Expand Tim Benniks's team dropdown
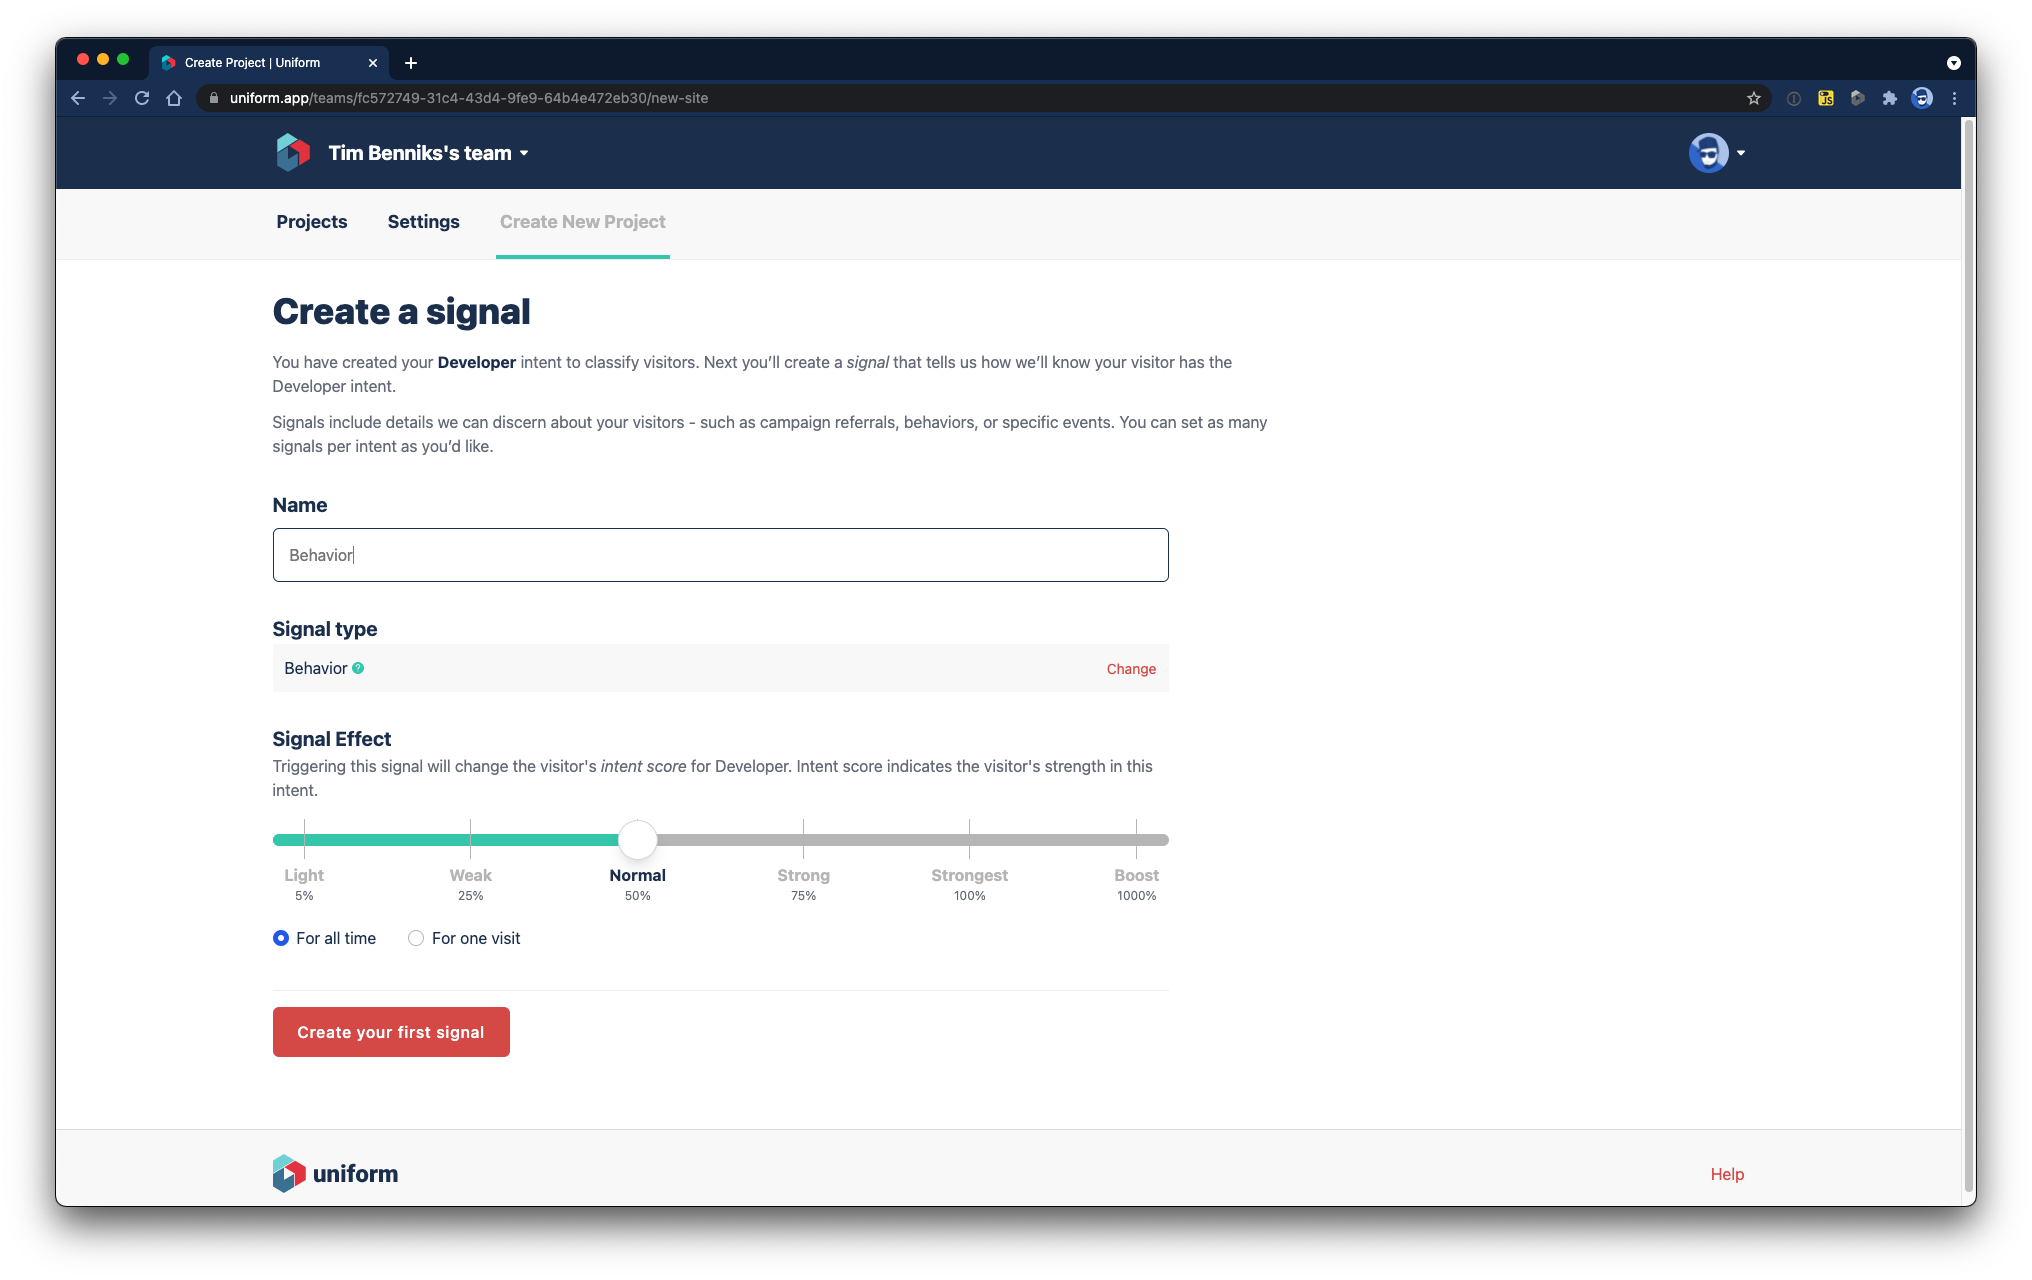Viewport: 2032px width, 1280px height. pos(428,153)
